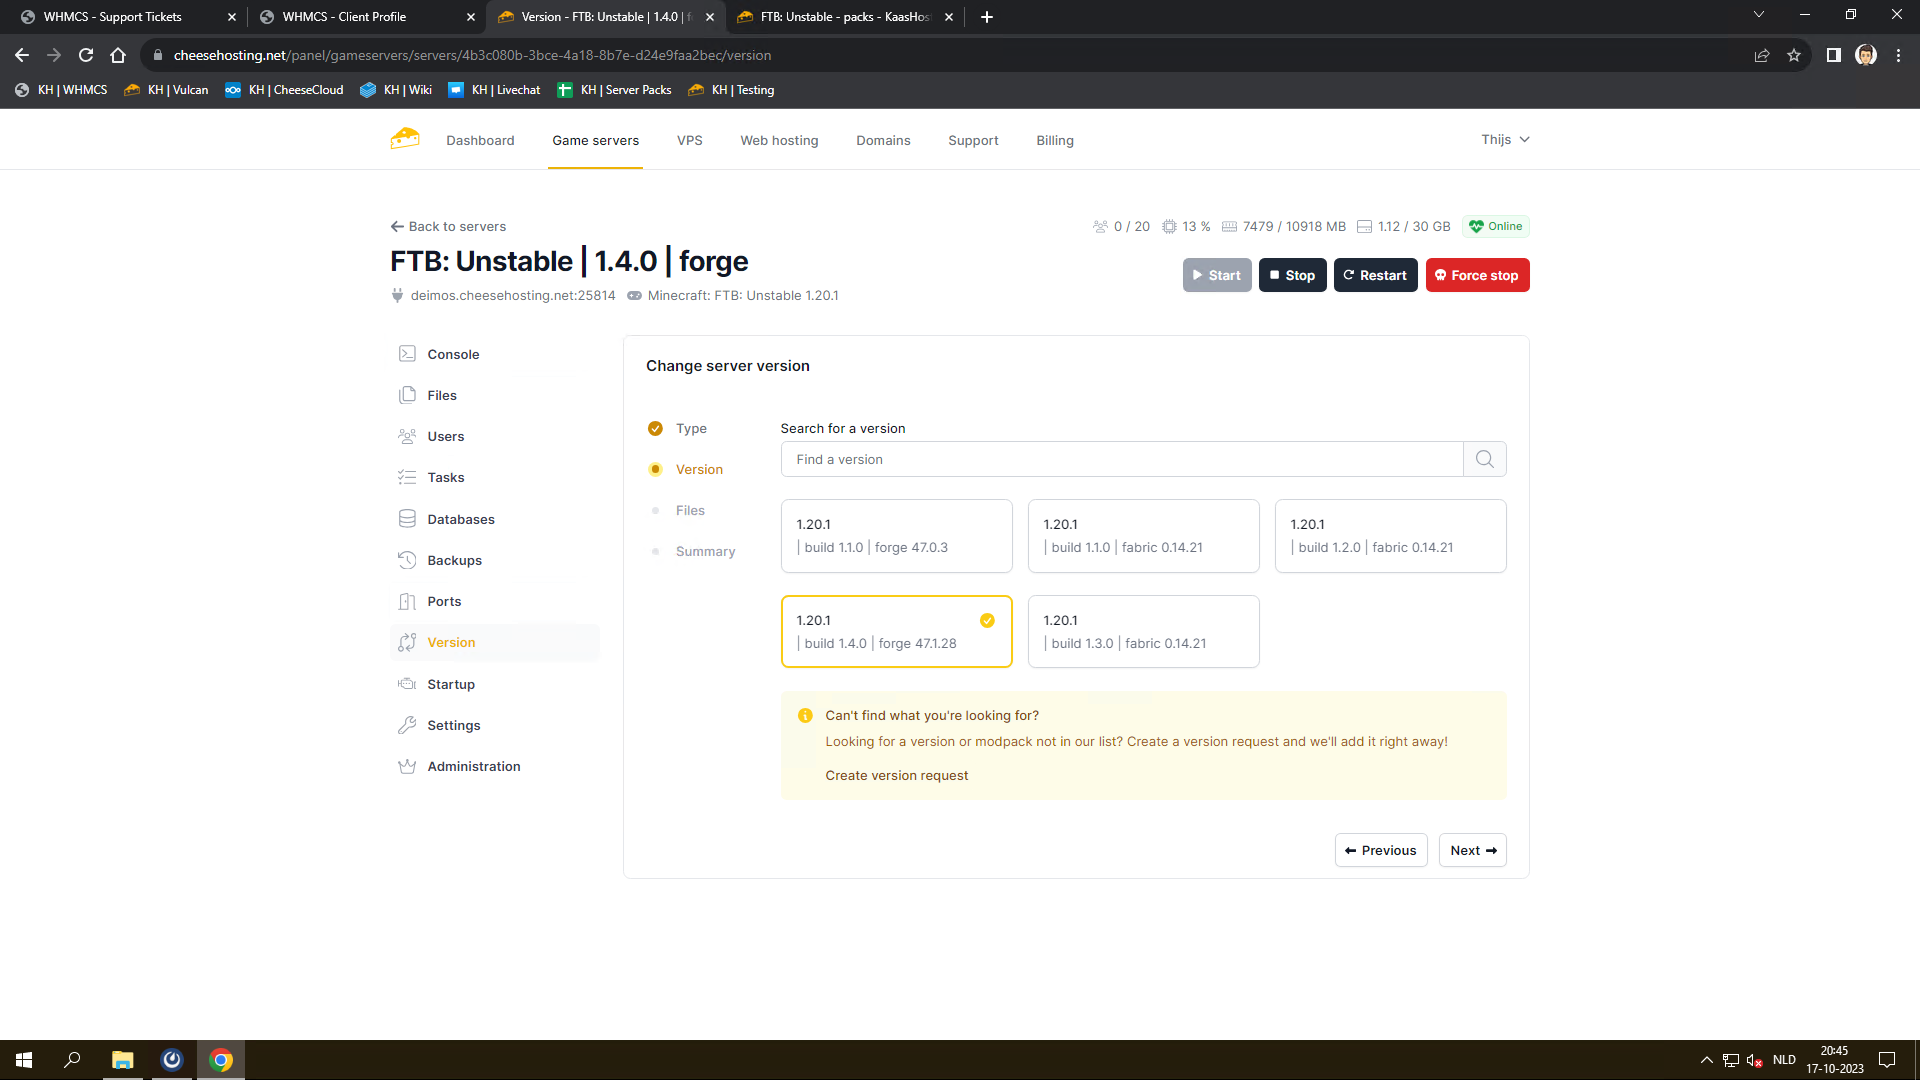The width and height of the screenshot is (1920, 1080).
Task: Click Create version request link
Action: pos(896,775)
